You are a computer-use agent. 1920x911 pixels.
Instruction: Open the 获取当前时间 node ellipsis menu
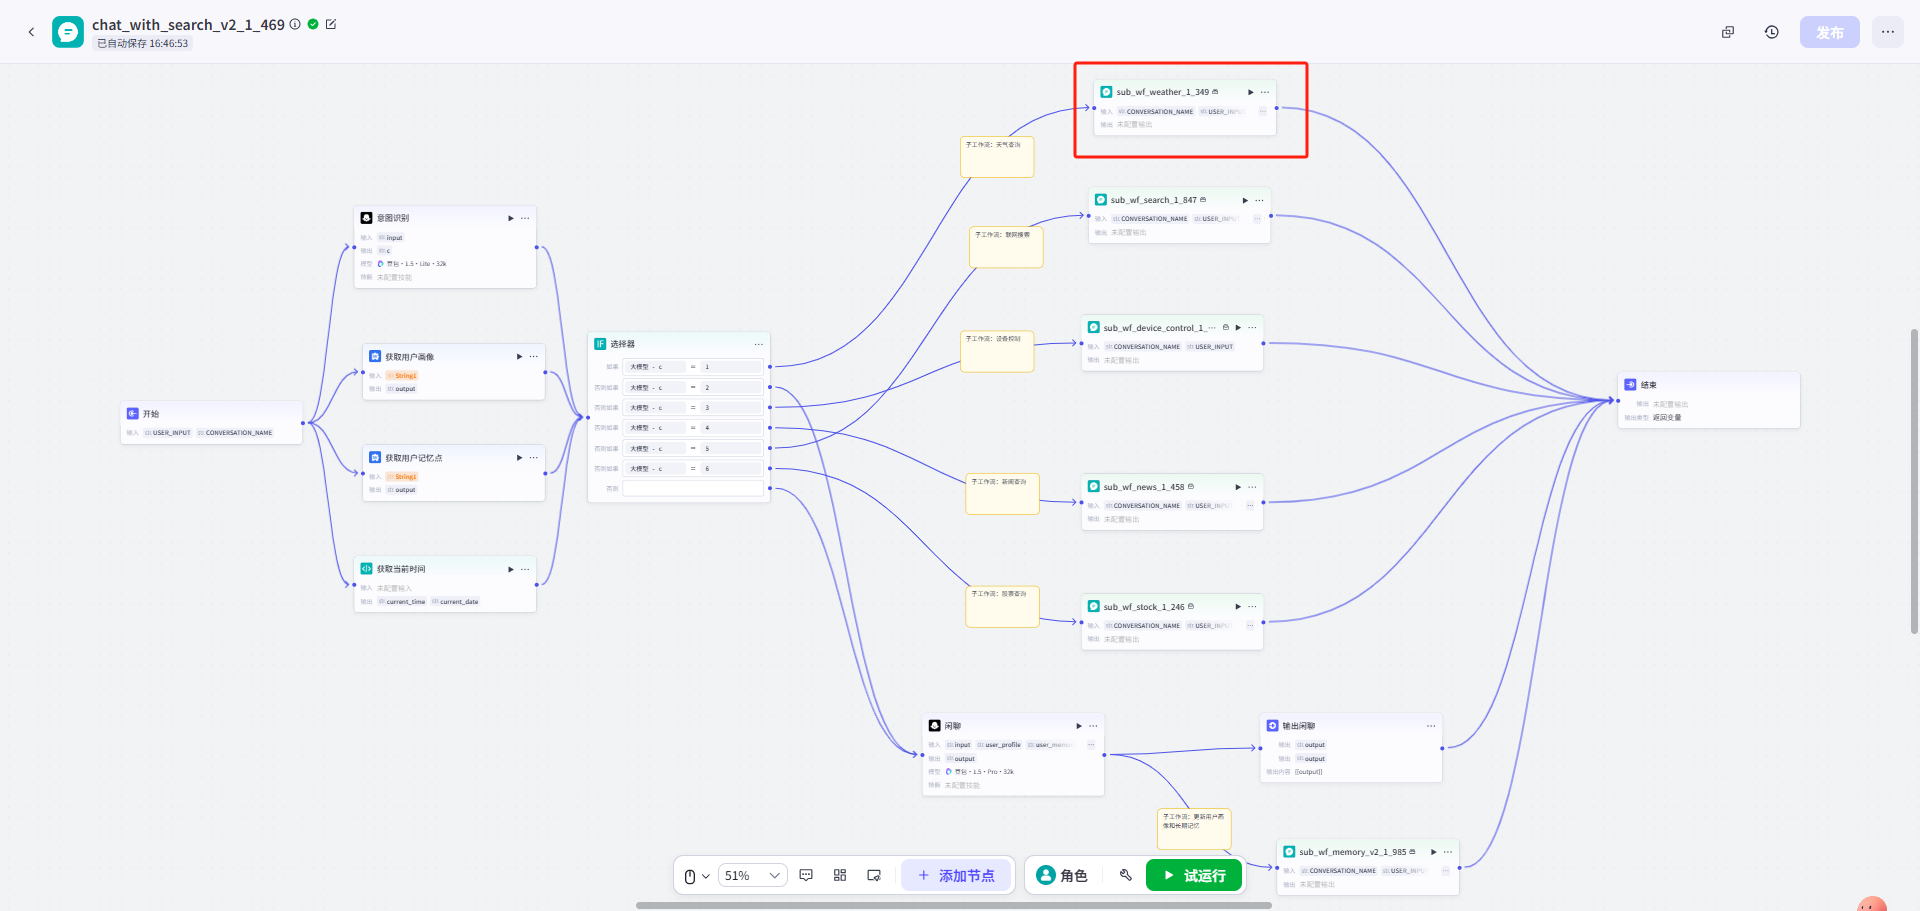click(525, 569)
